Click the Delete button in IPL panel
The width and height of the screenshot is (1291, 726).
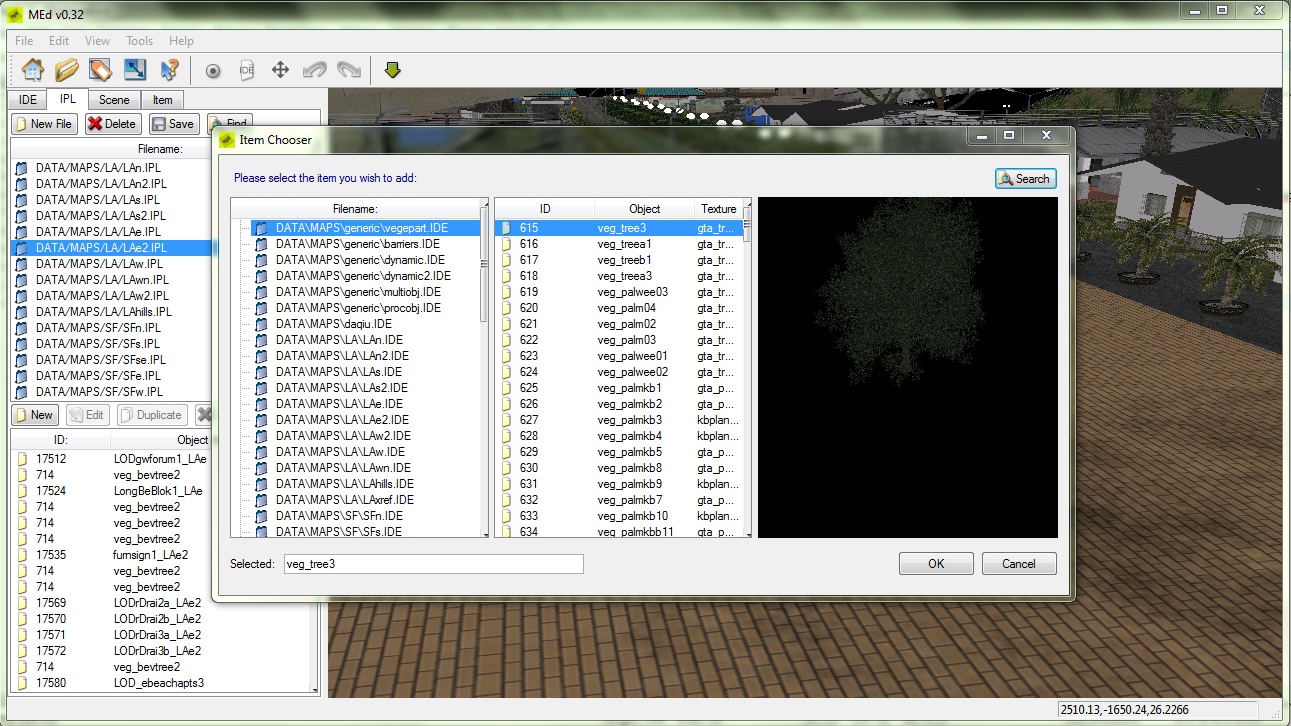(112, 124)
